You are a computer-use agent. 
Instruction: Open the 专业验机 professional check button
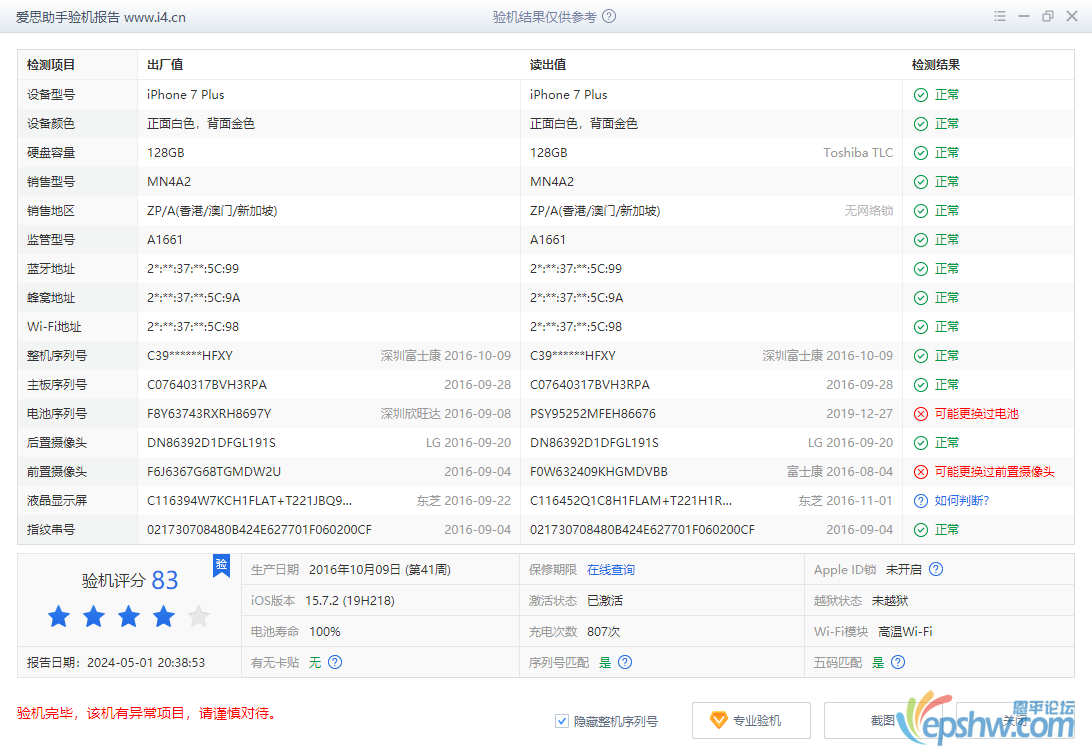[x=751, y=720]
